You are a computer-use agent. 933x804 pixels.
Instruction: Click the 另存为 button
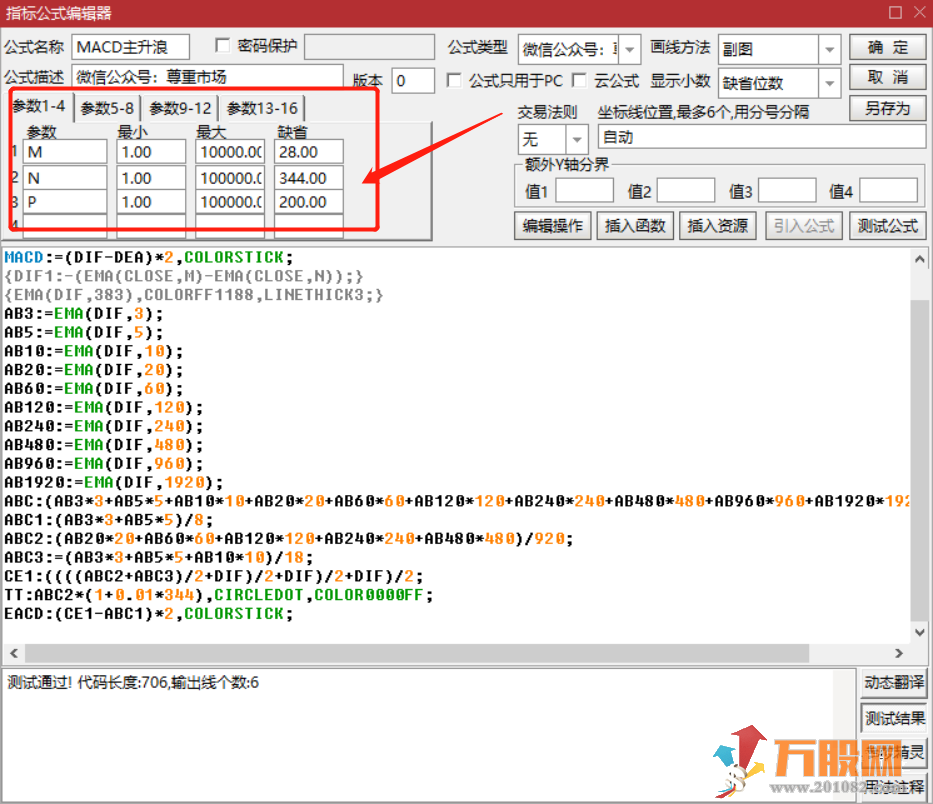887,108
